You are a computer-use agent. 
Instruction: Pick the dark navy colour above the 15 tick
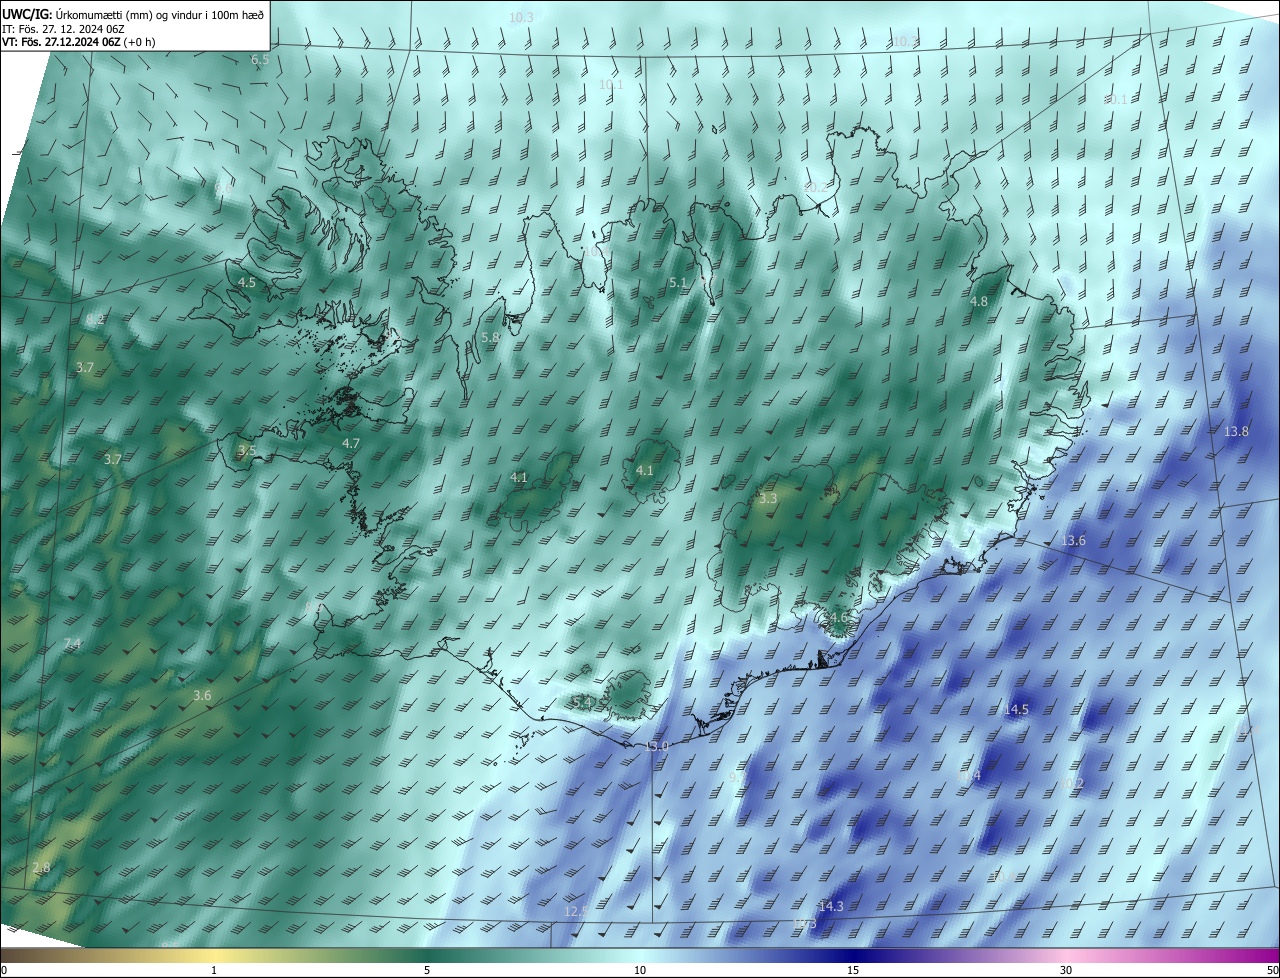point(853,955)
